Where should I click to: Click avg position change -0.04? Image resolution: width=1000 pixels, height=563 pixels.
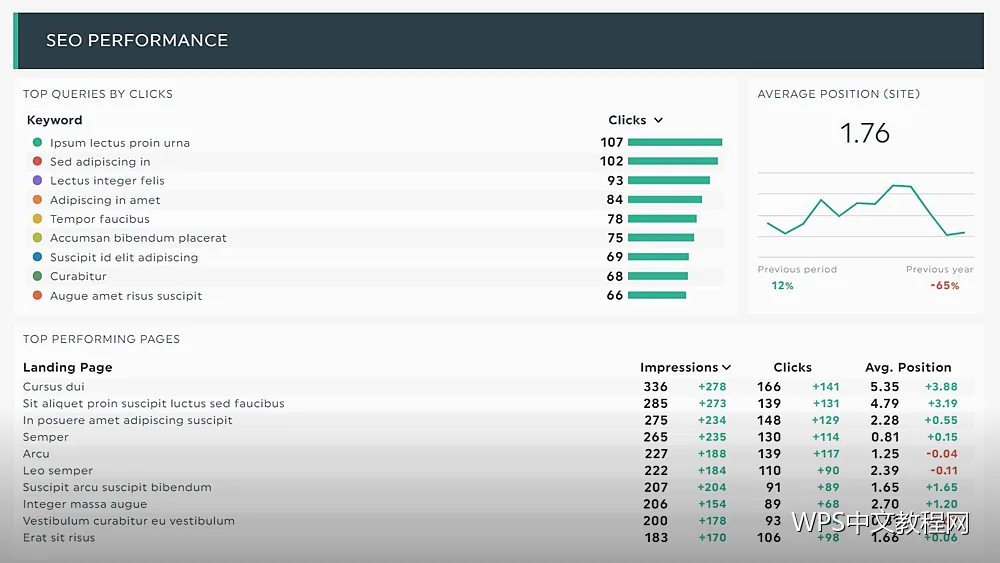coord(941,453)
